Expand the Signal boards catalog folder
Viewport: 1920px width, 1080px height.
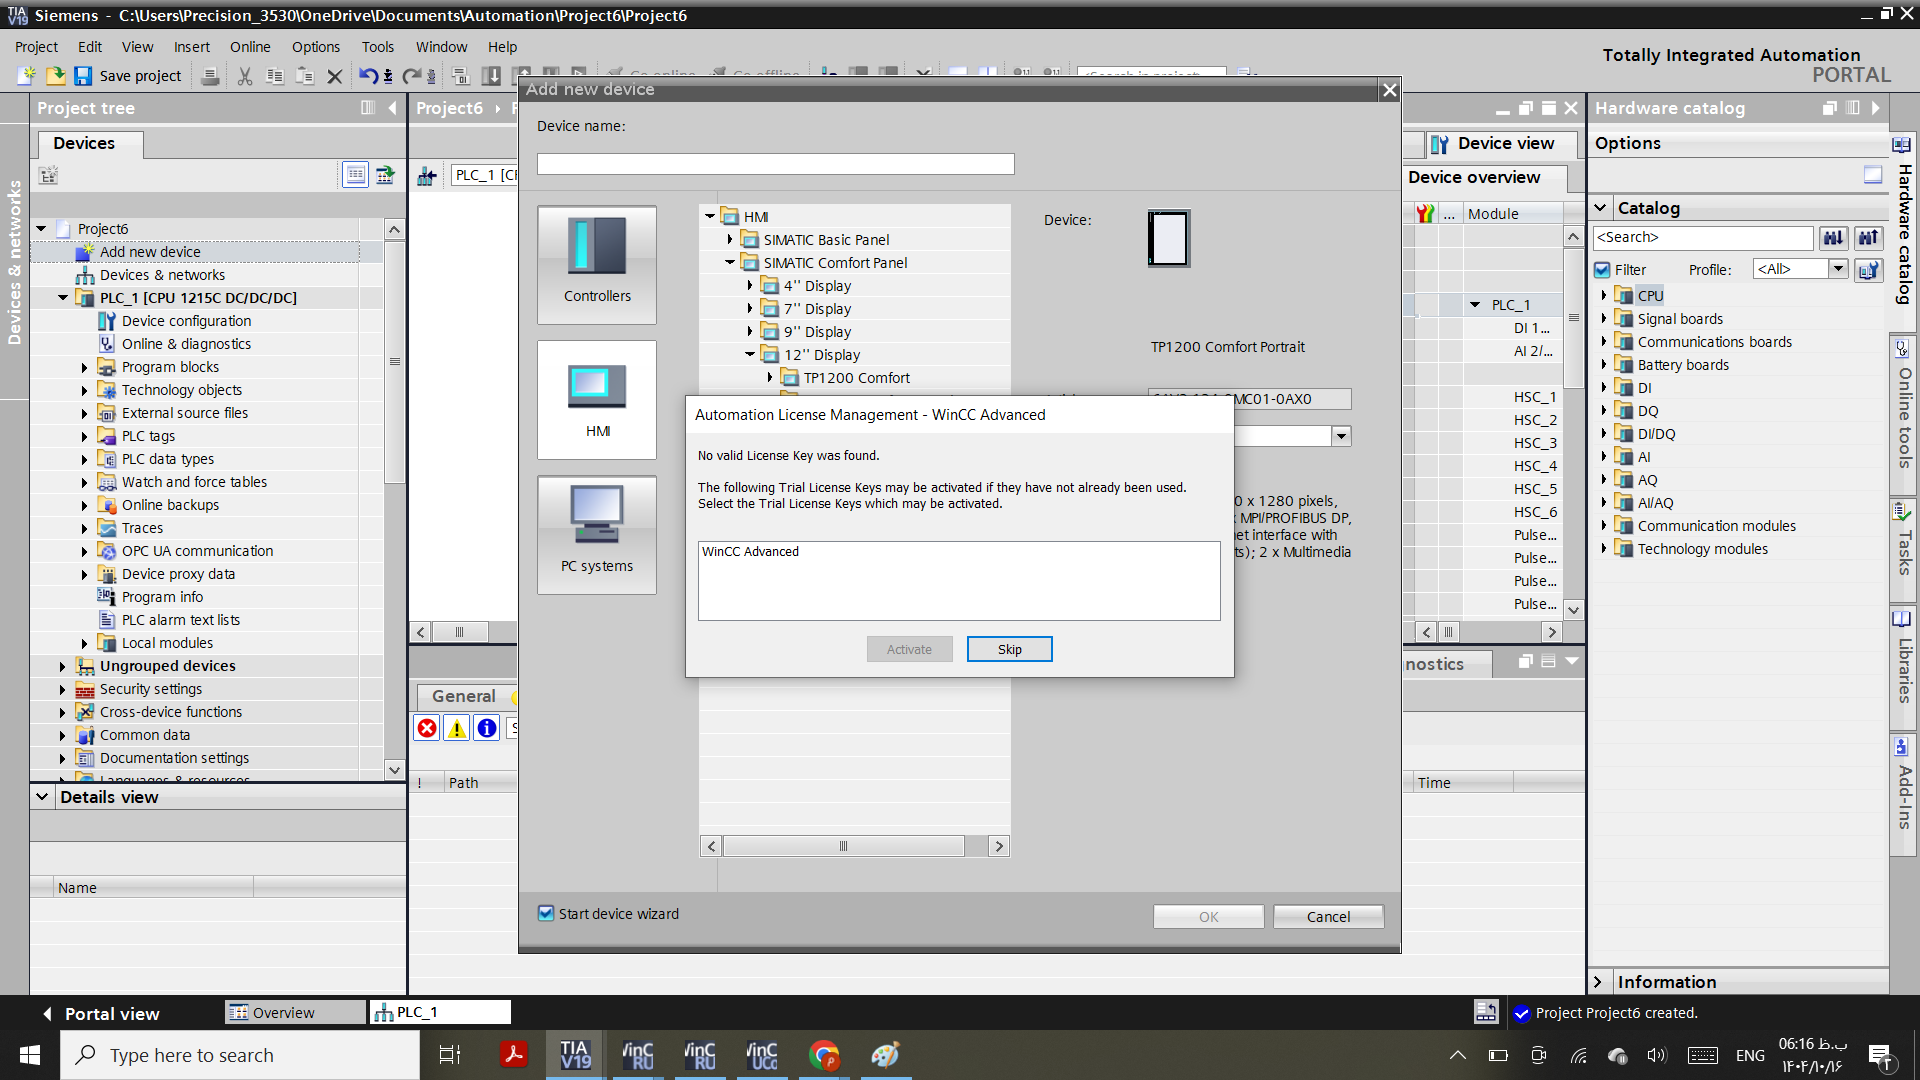click(x=1604, y=318)
